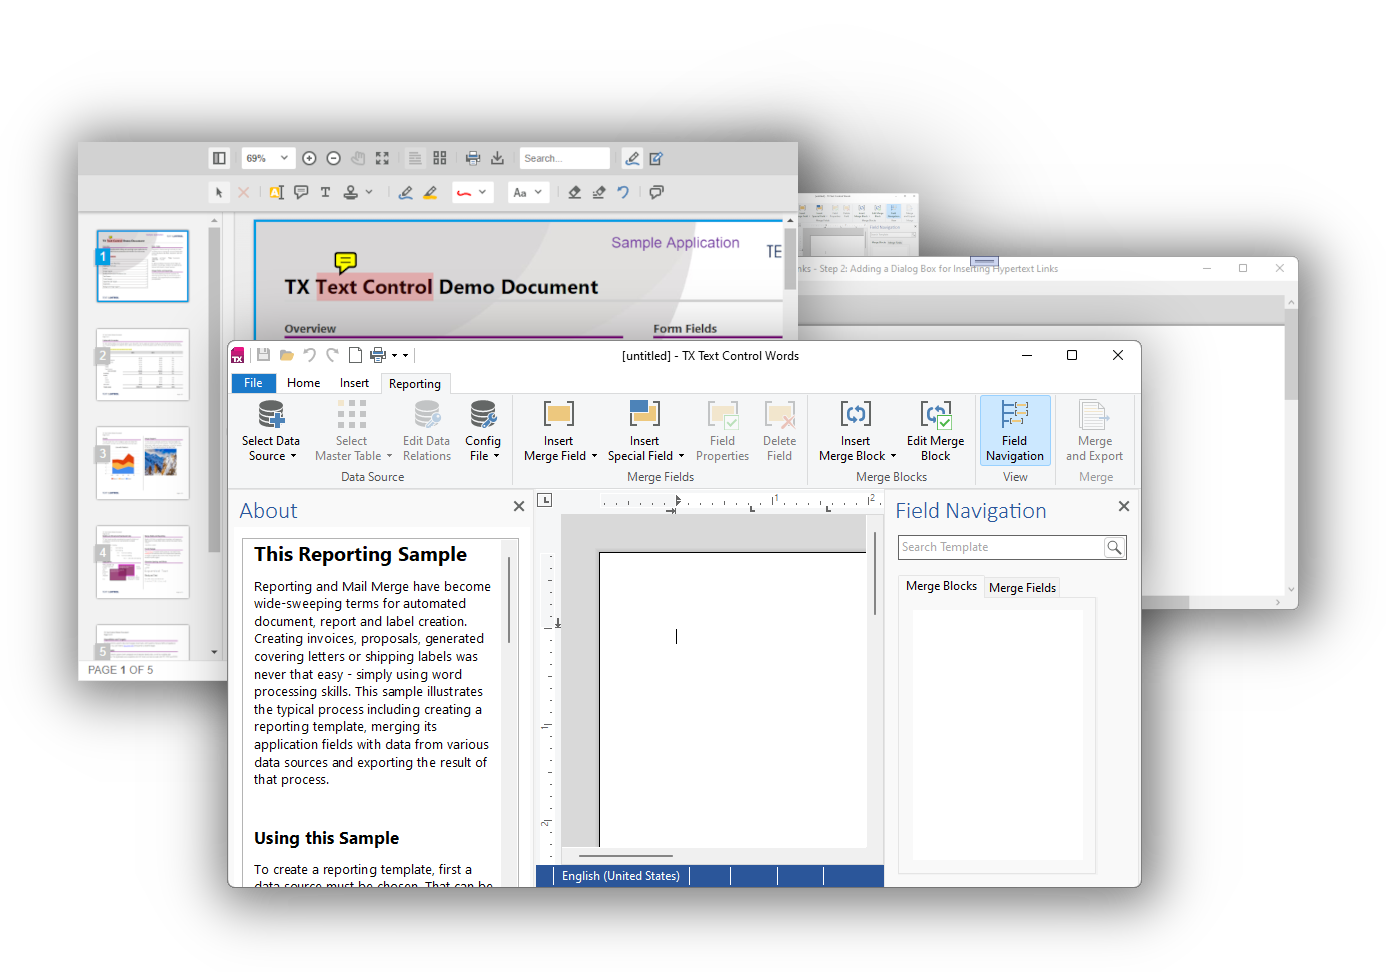Close the About panel

coord(519,506)
